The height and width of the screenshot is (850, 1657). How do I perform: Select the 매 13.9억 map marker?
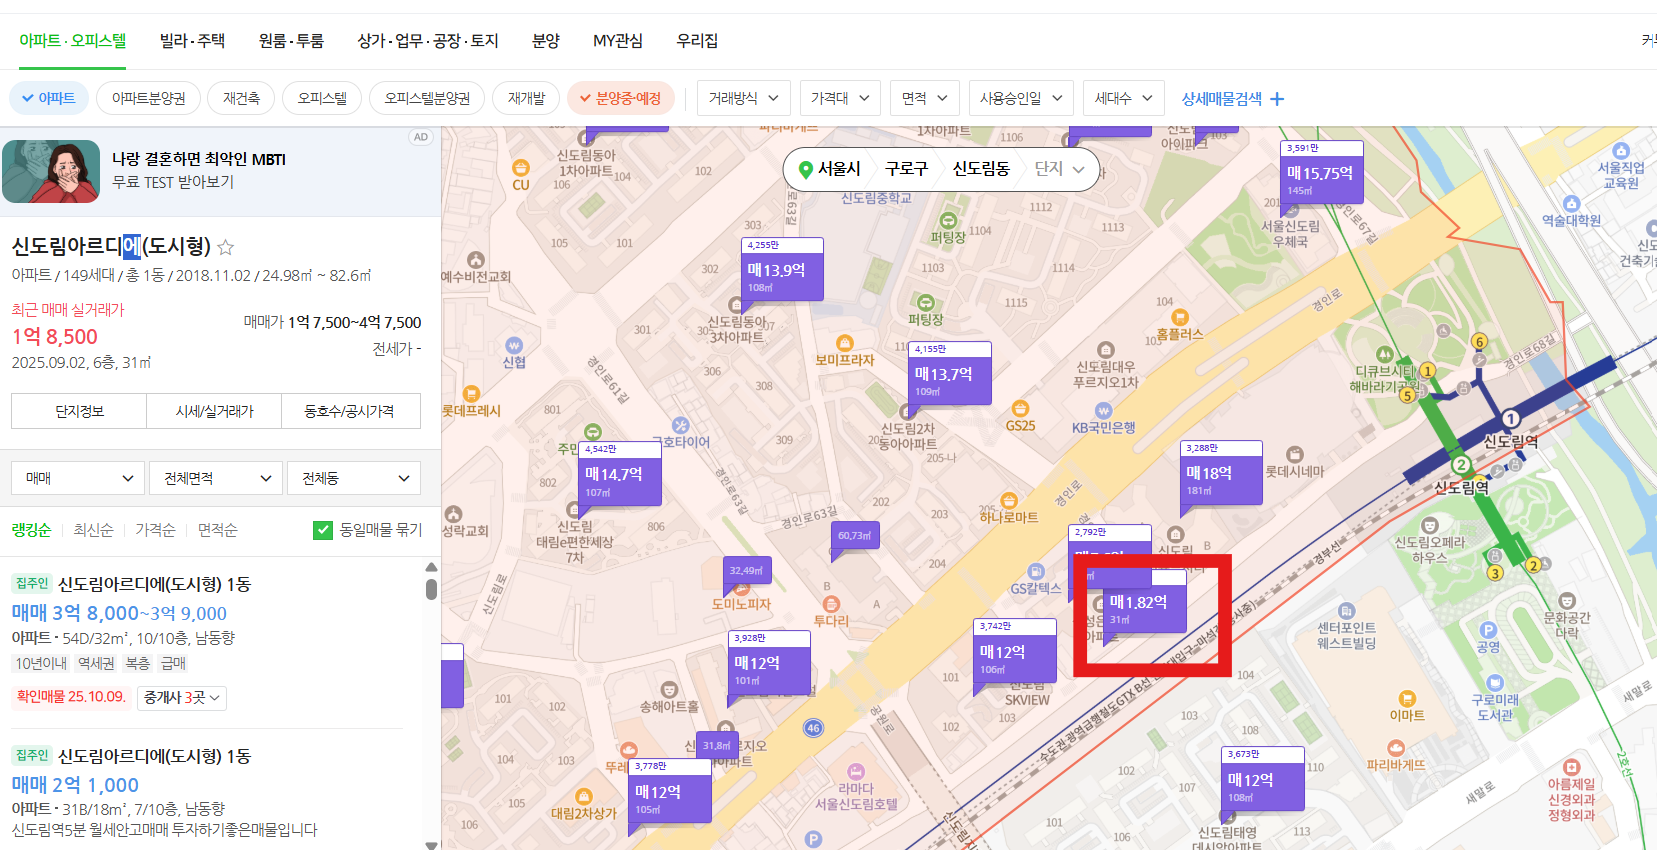pyautogui.click(x=782, y=268)
